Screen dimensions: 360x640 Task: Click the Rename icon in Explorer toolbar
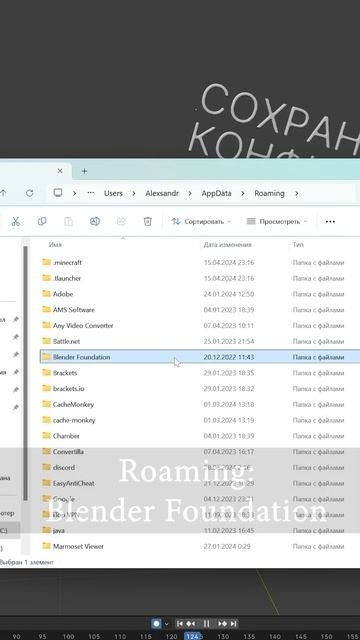(x=95, y=221)
